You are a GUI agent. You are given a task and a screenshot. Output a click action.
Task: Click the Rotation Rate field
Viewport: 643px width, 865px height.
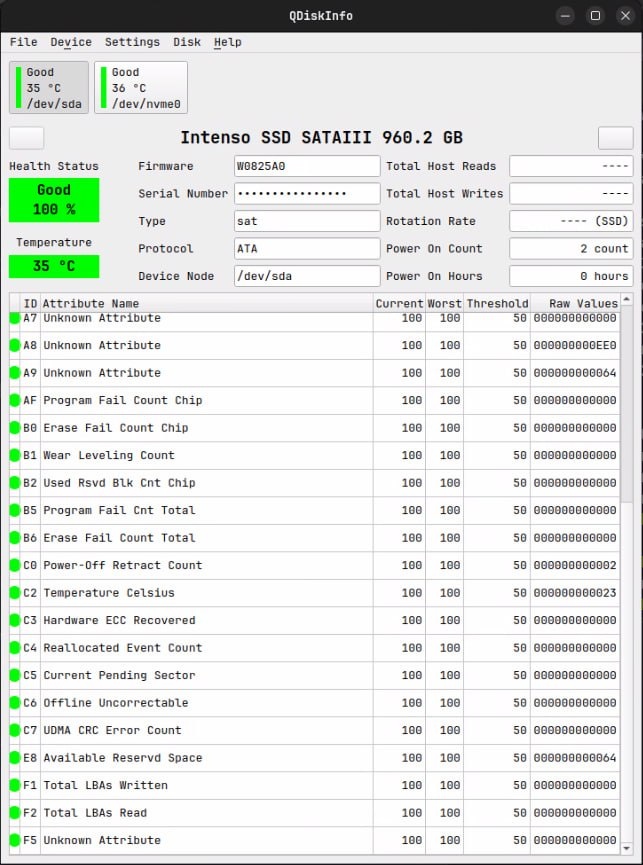[x=571, y=221]
